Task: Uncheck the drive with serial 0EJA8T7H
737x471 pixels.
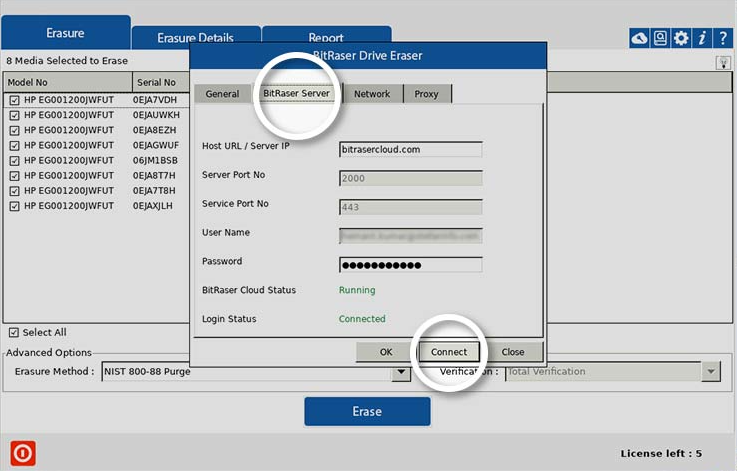Action: pyautogui.click(x=15, y=176)
